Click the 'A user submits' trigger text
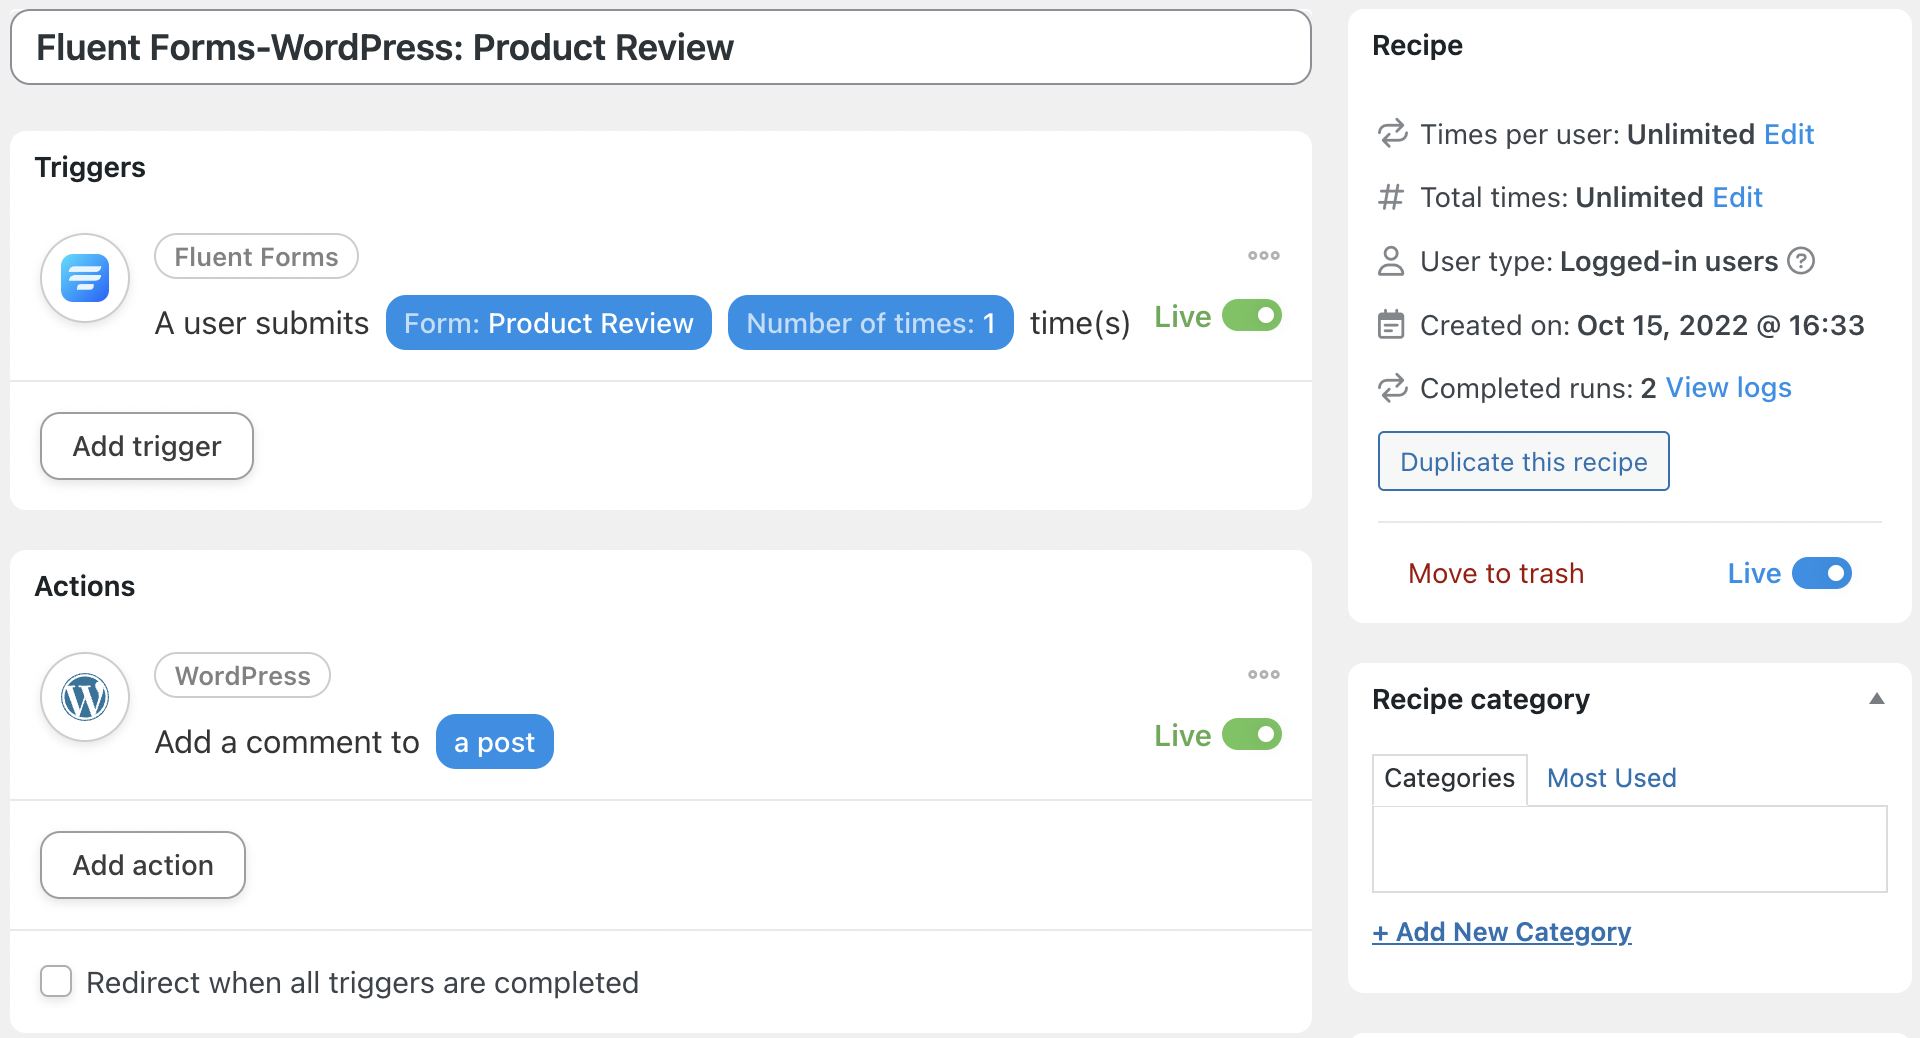The image size is (1920, 1038). coord(262,323)
